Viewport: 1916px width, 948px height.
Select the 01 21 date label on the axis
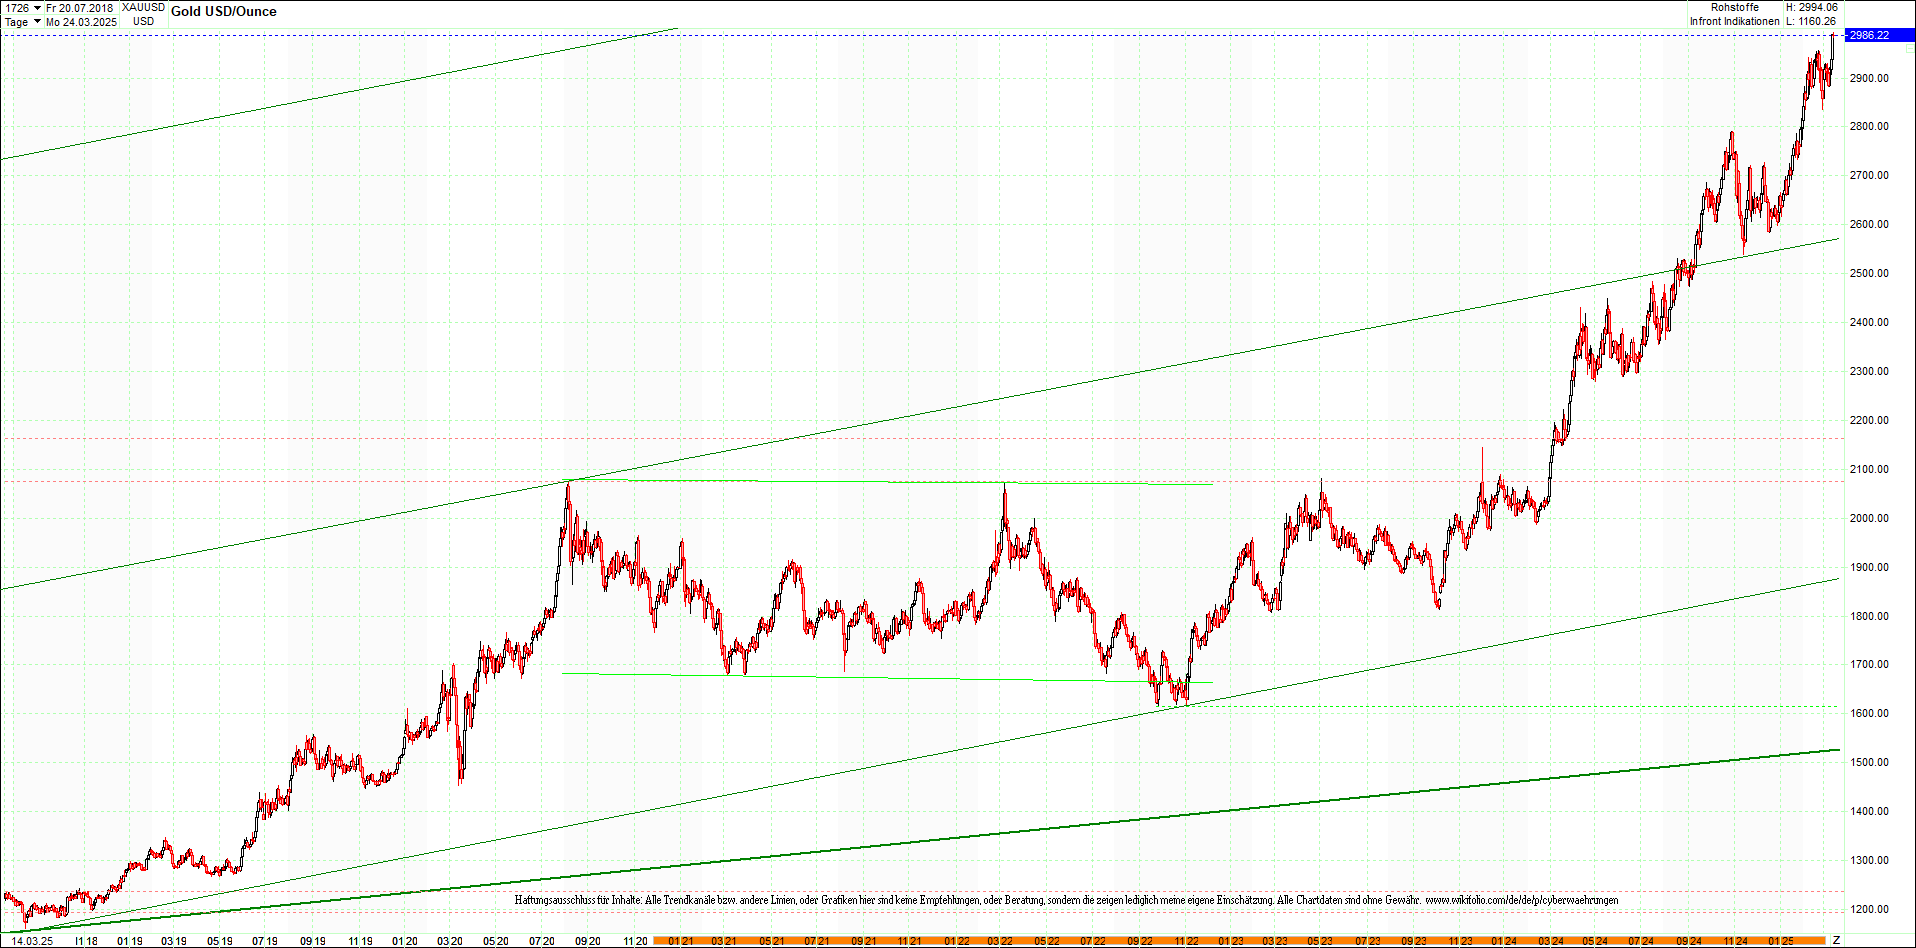(683, 941)
